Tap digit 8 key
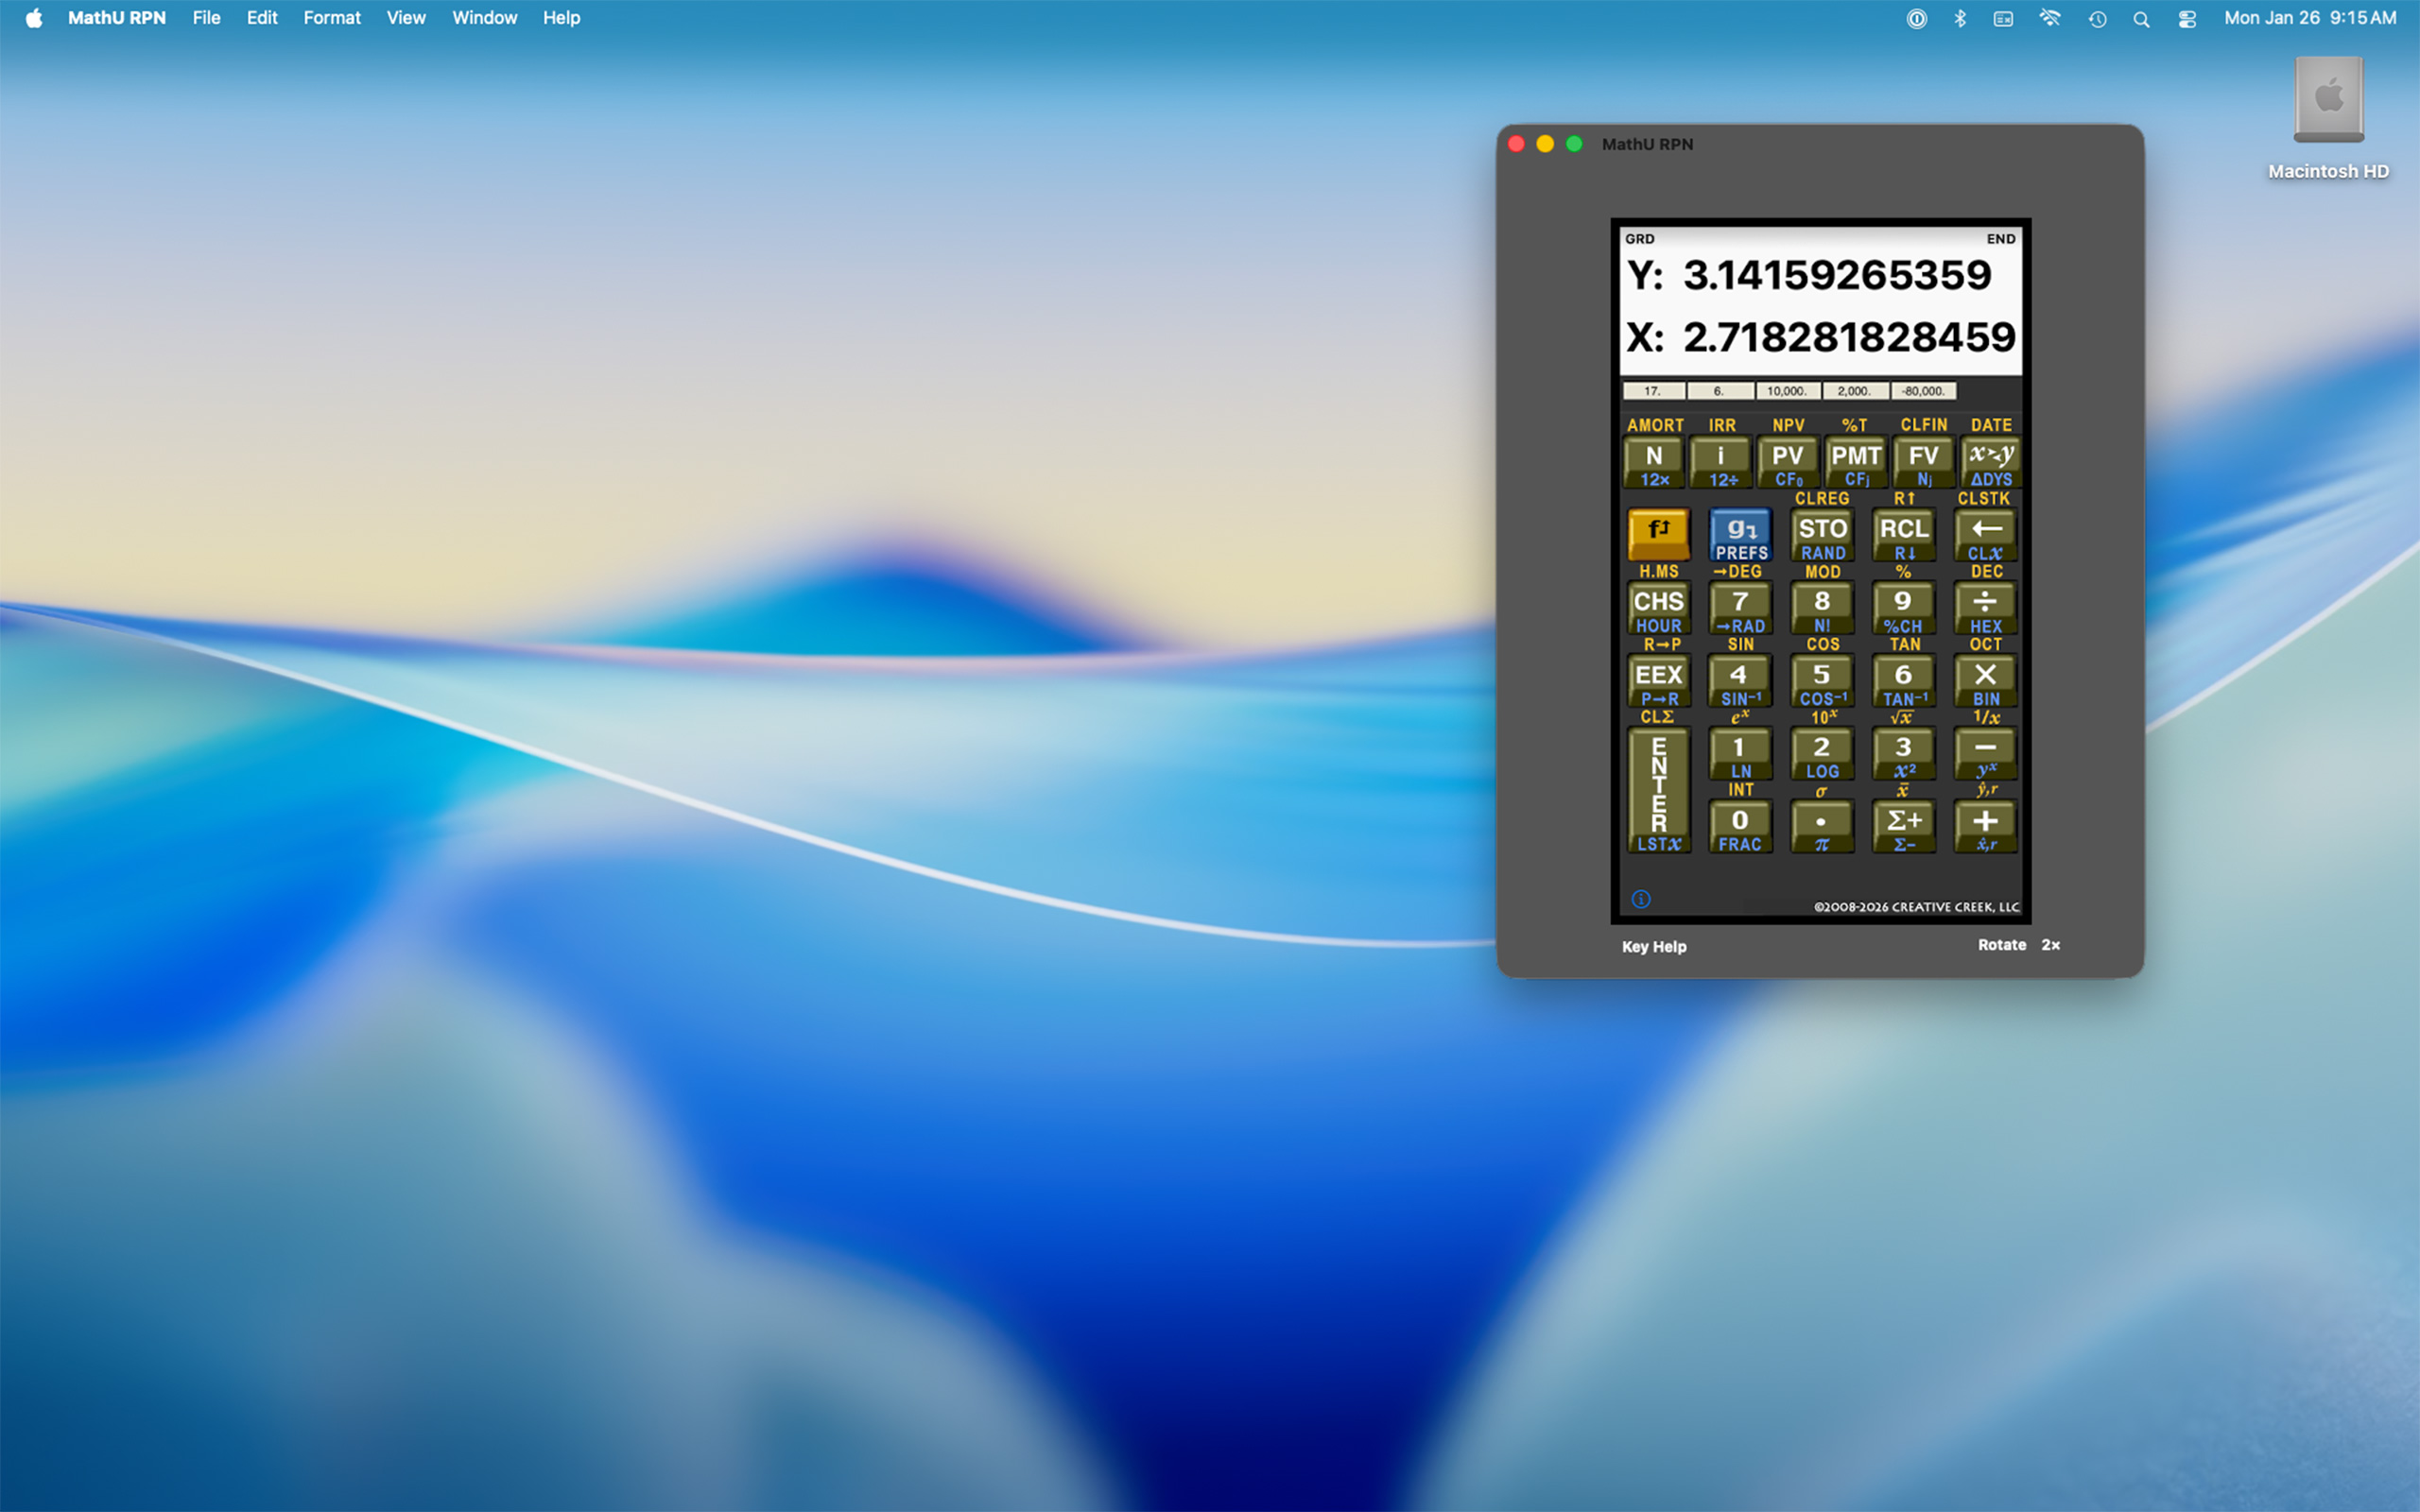Viewport: 2420px width, 1512px height. [1822, 608]
